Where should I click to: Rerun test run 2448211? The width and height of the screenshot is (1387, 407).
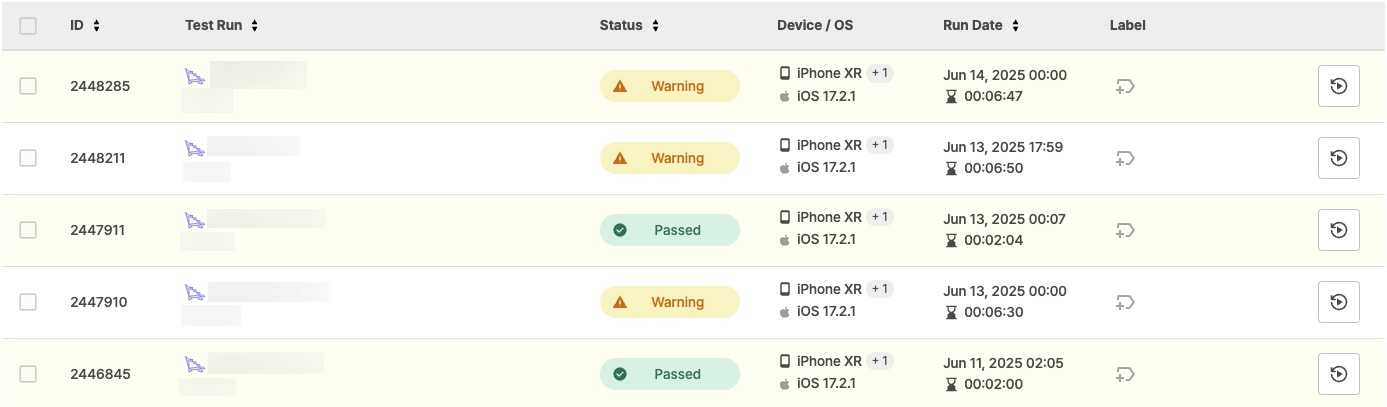(1338, 158)
